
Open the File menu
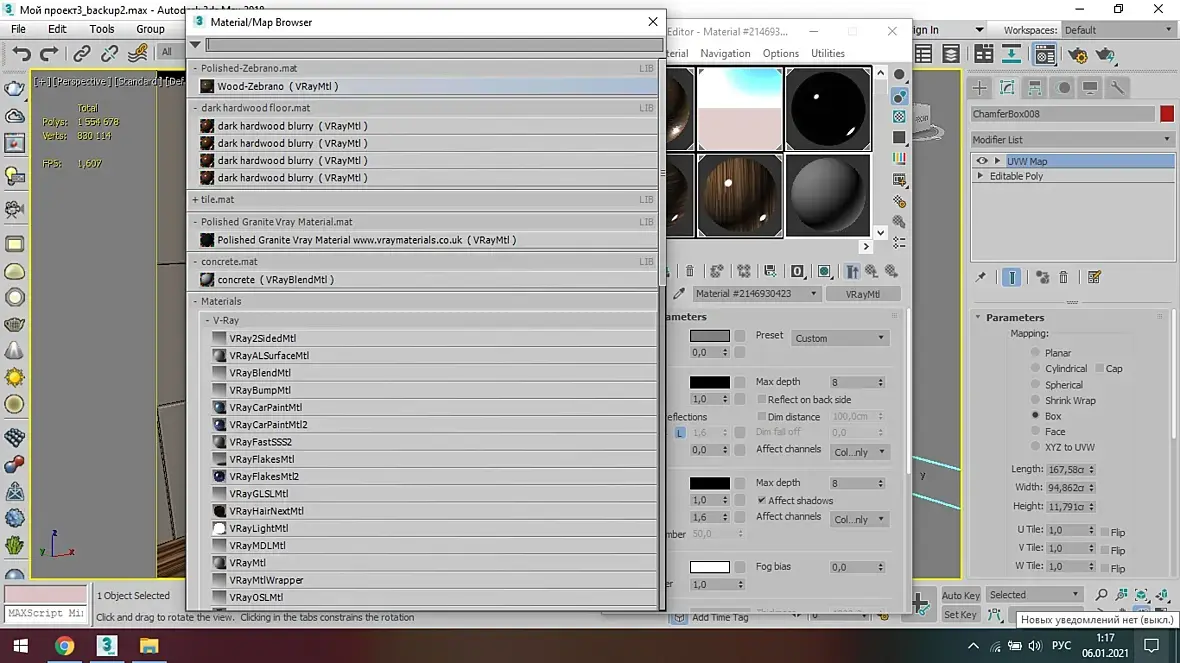click(x=18, y=29)
